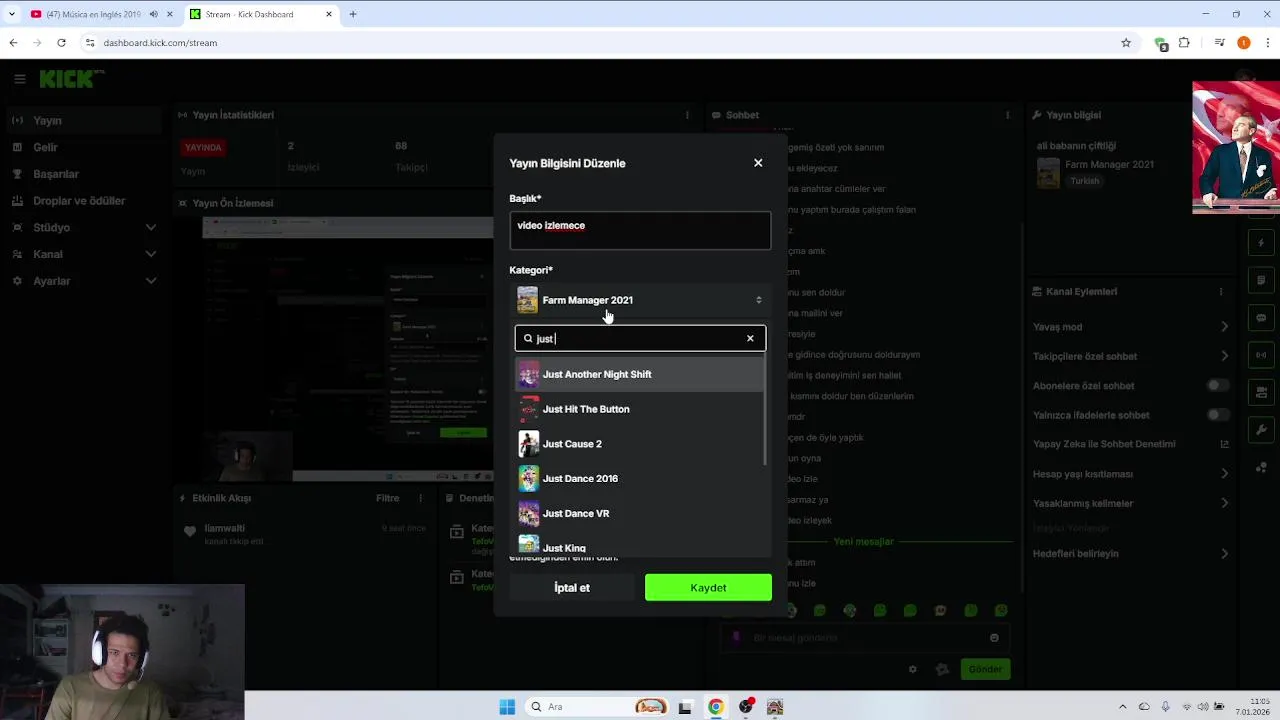
Task: Select Just Hit The Button category
Action: [639, 409]
